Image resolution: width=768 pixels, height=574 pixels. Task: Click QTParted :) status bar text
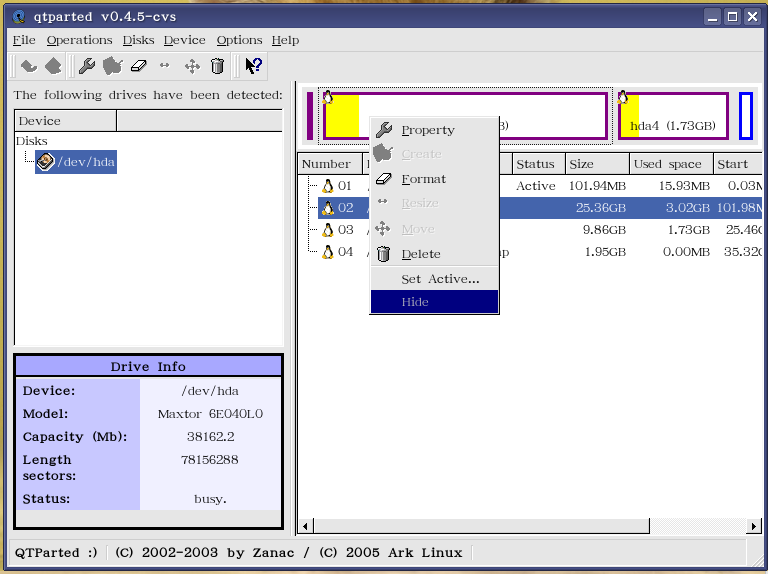click(x=56, y=552)
